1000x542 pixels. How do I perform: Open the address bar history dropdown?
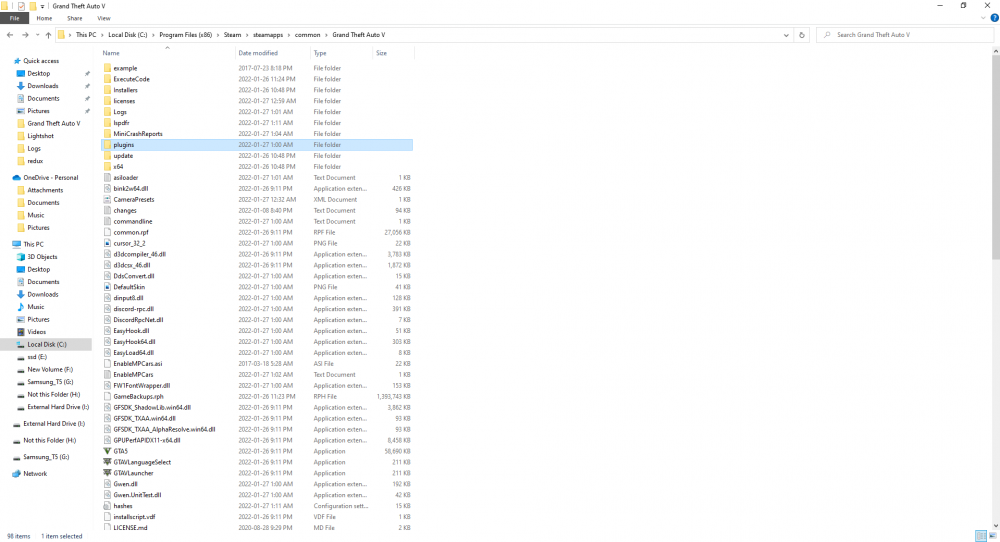786,35
